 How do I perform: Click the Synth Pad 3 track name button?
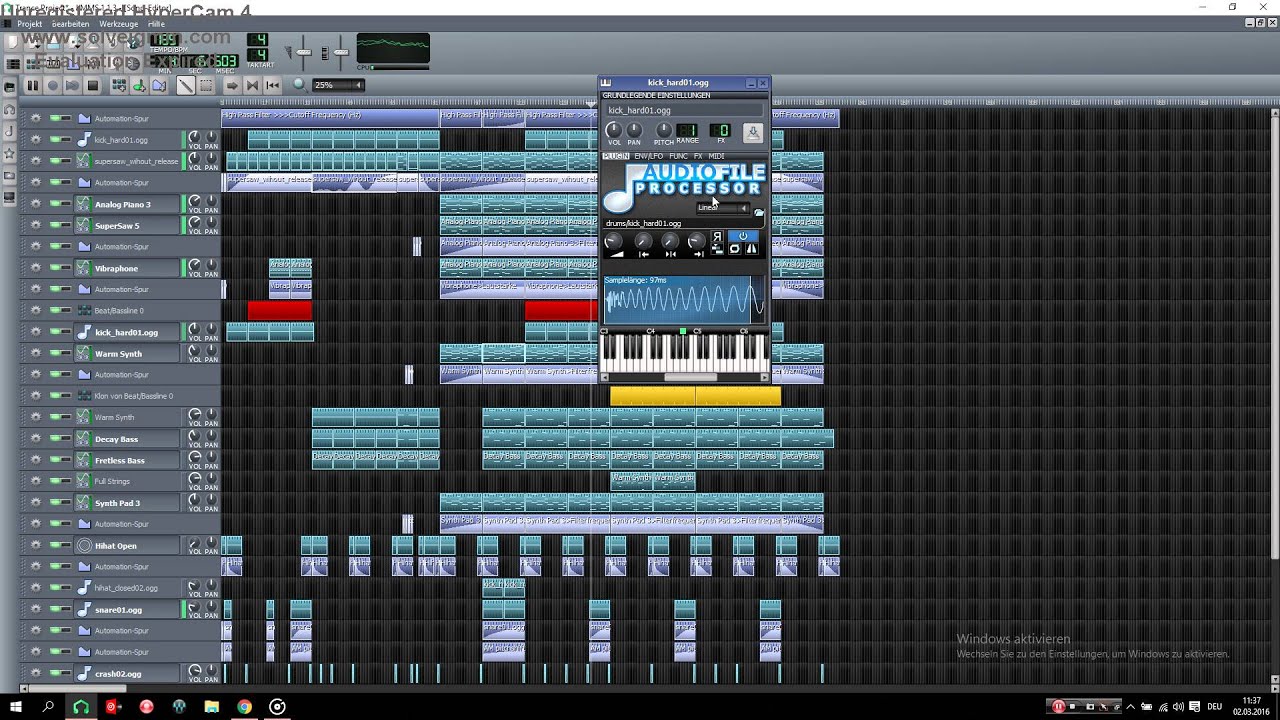126,503
